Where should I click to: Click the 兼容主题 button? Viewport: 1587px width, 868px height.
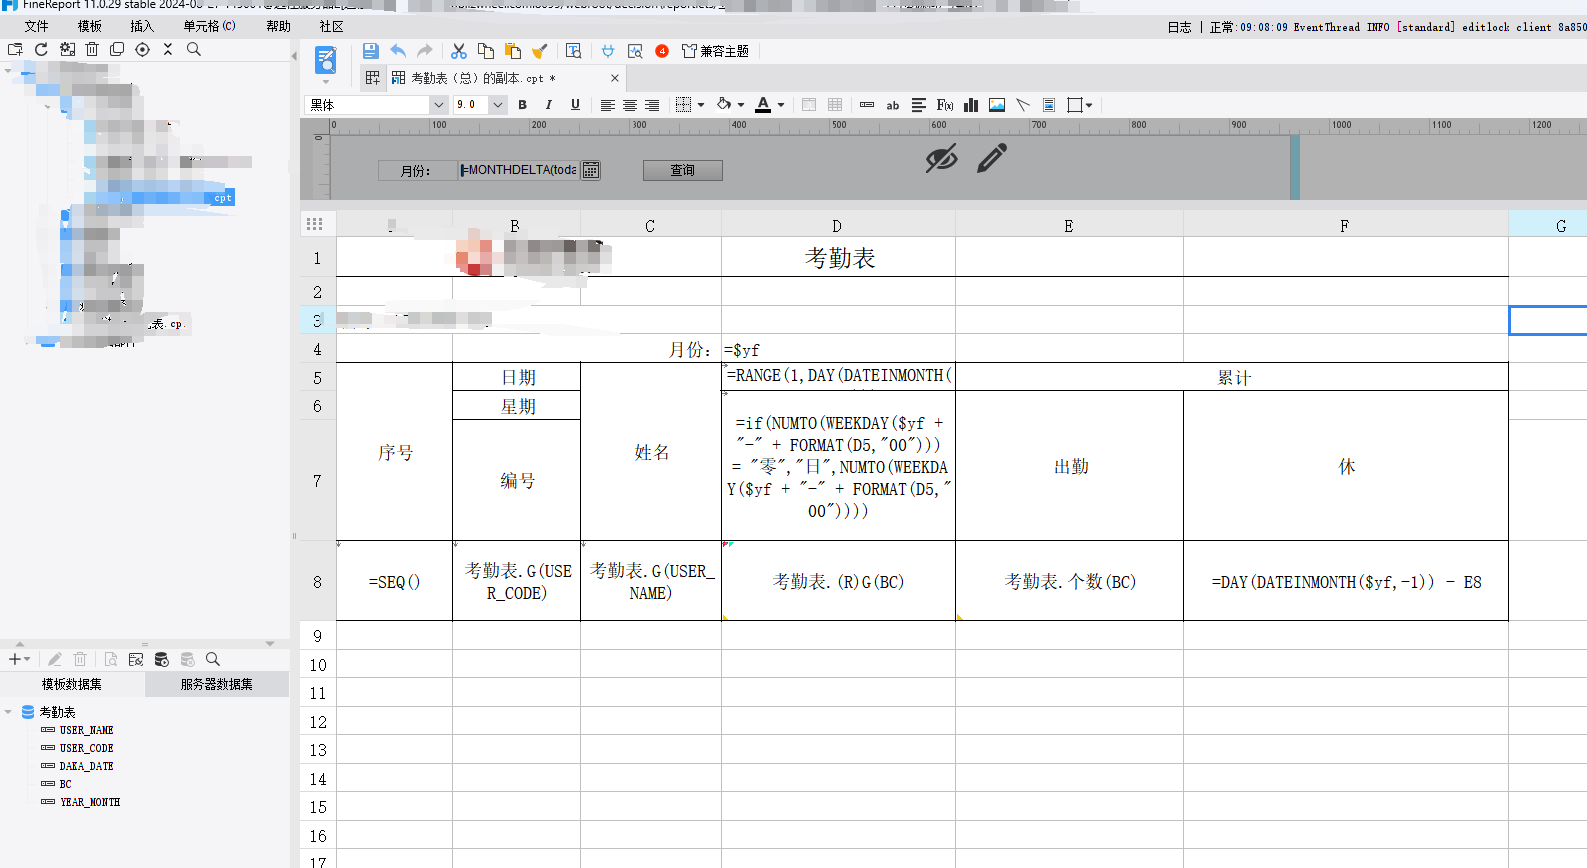tap(715, 51)
